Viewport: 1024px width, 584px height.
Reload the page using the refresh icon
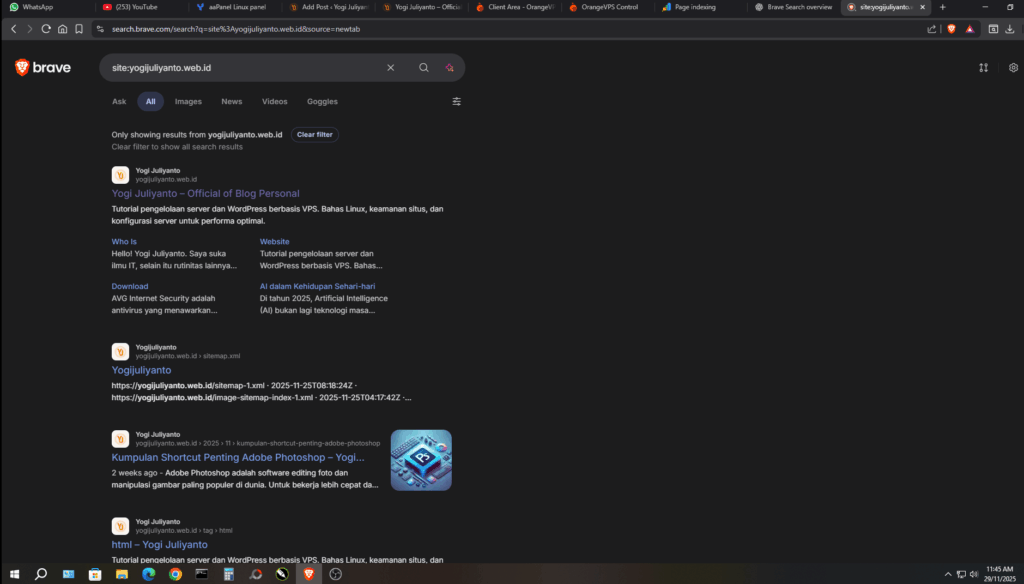click(46, 29)
